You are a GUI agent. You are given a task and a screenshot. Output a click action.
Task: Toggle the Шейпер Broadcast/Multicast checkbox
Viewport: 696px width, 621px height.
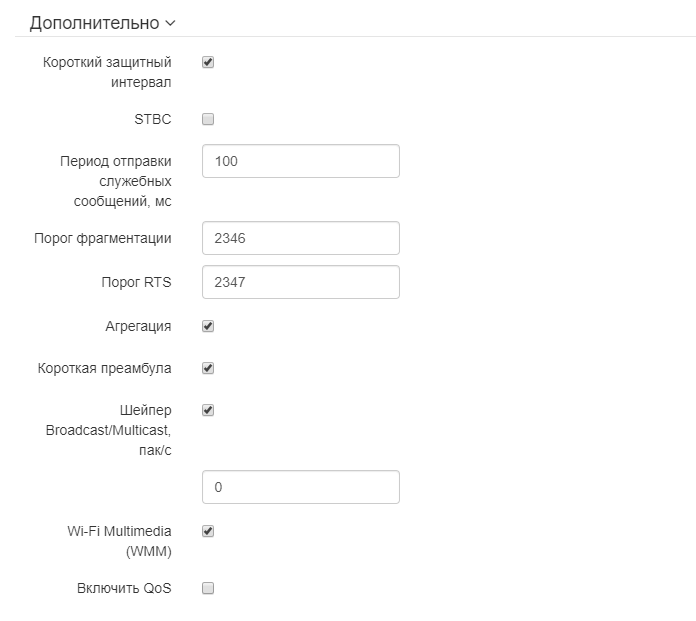(208, 410)
